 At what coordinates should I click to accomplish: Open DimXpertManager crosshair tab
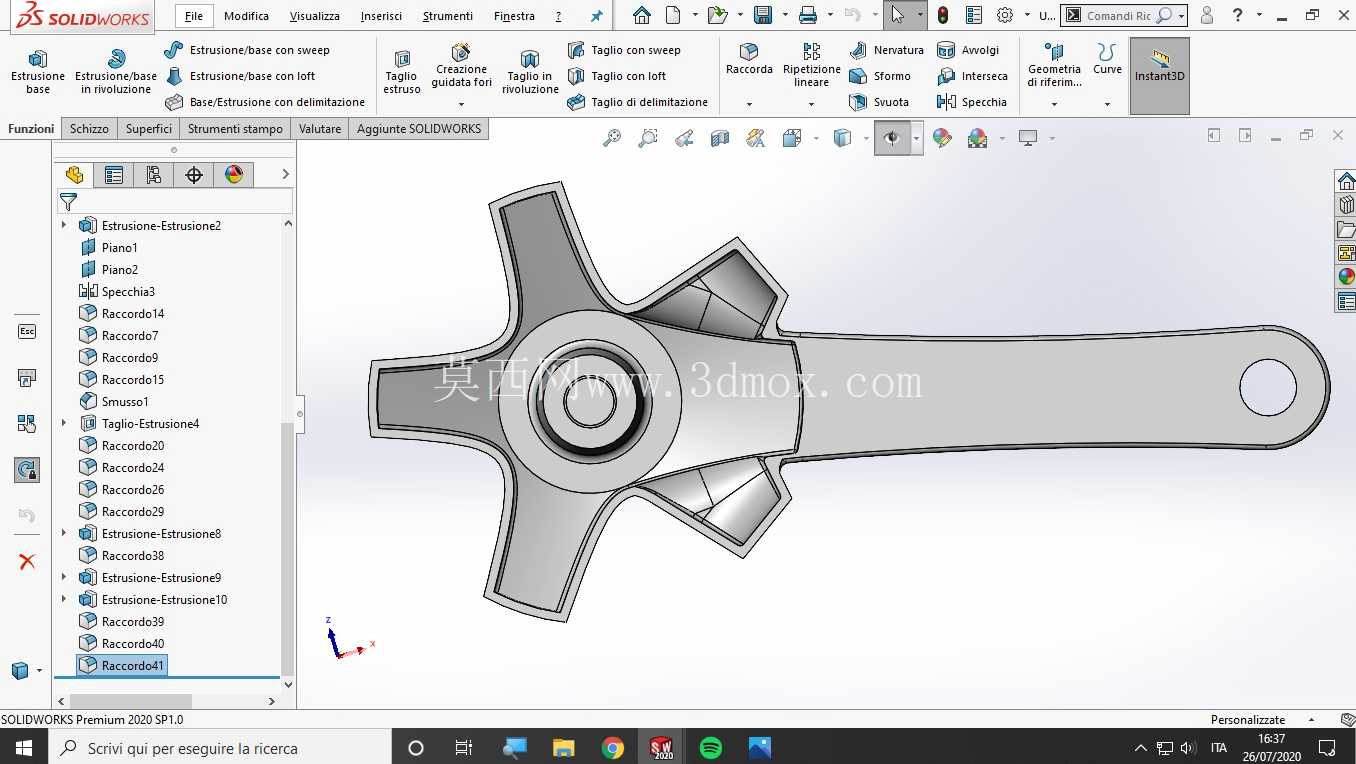(194, 175)
